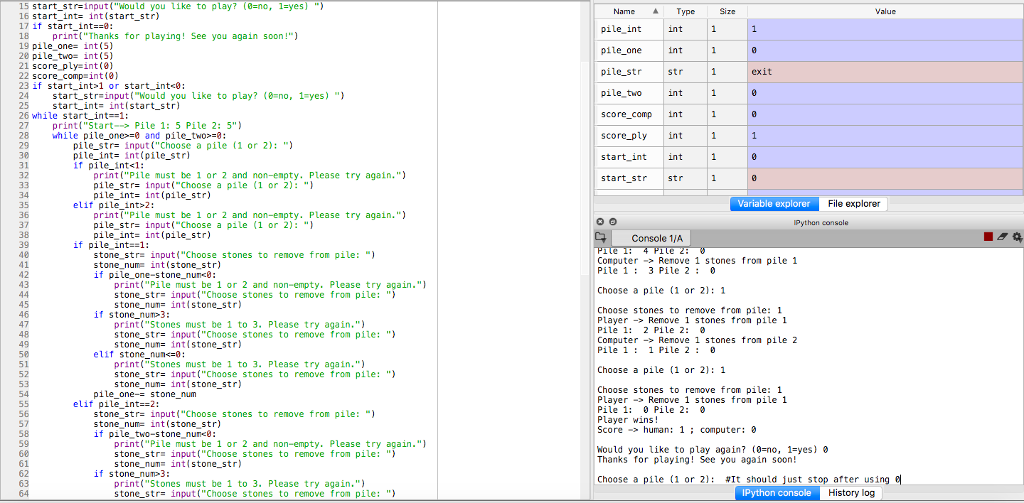
Task: Open the History log tab
Action: coord(852,493)
